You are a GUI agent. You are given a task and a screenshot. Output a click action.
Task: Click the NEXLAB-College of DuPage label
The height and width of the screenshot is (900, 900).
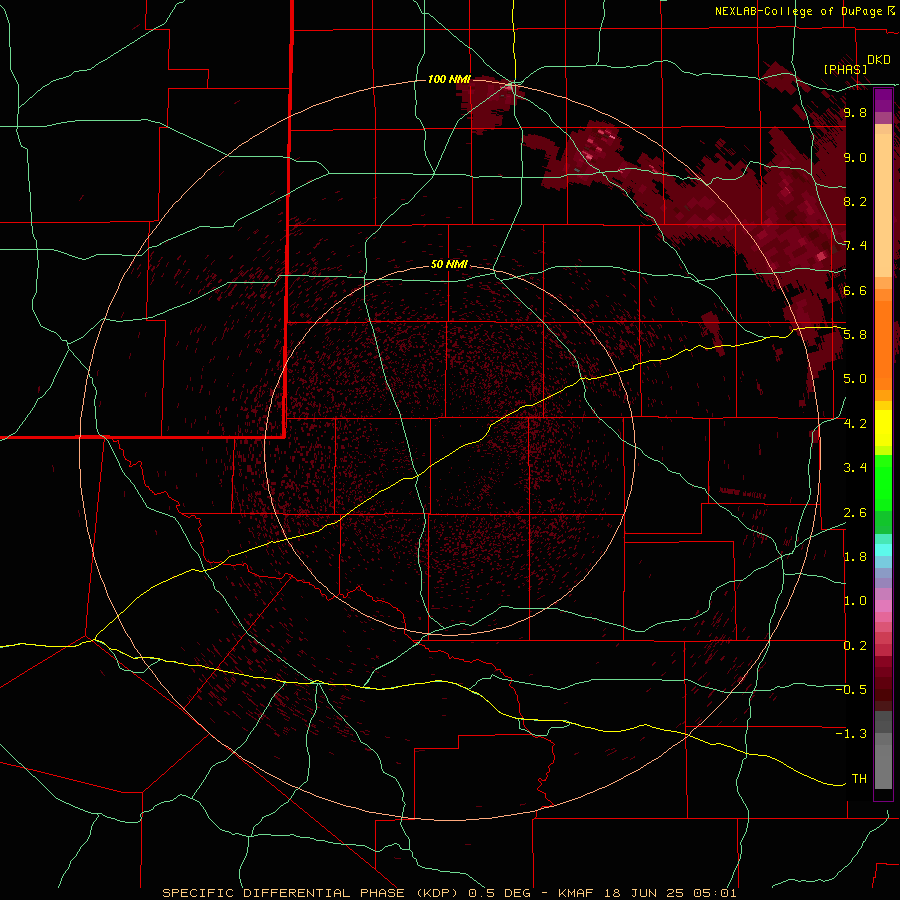[x=800, y=11]
